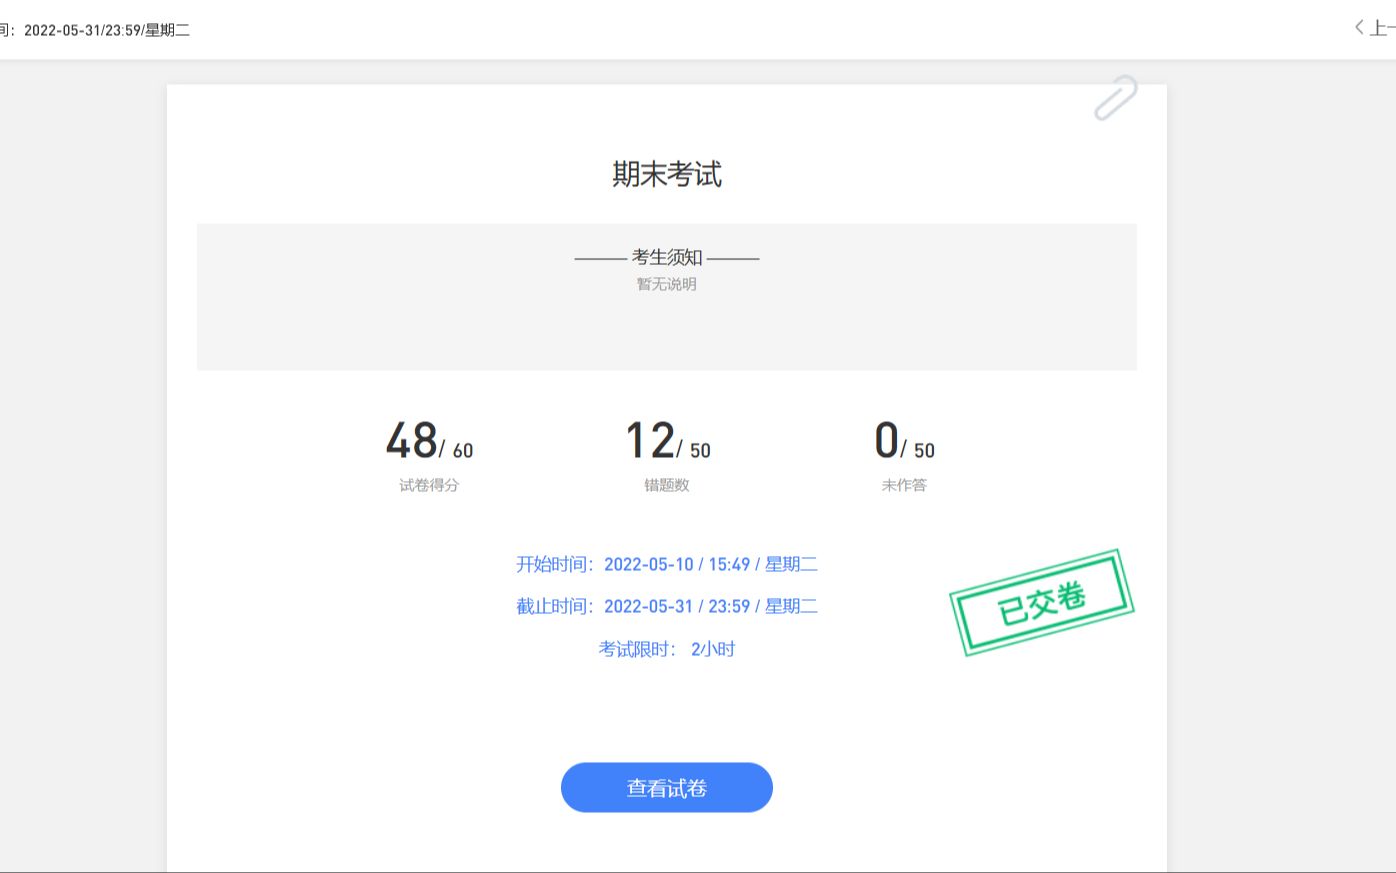
Task: Click the 试卷得分 label
Action: [429, 485]
